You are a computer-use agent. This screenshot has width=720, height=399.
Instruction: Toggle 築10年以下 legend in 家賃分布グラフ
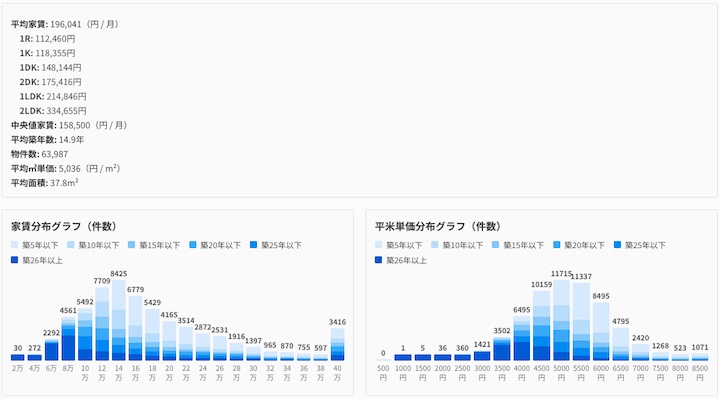click(x=93, y=245)
